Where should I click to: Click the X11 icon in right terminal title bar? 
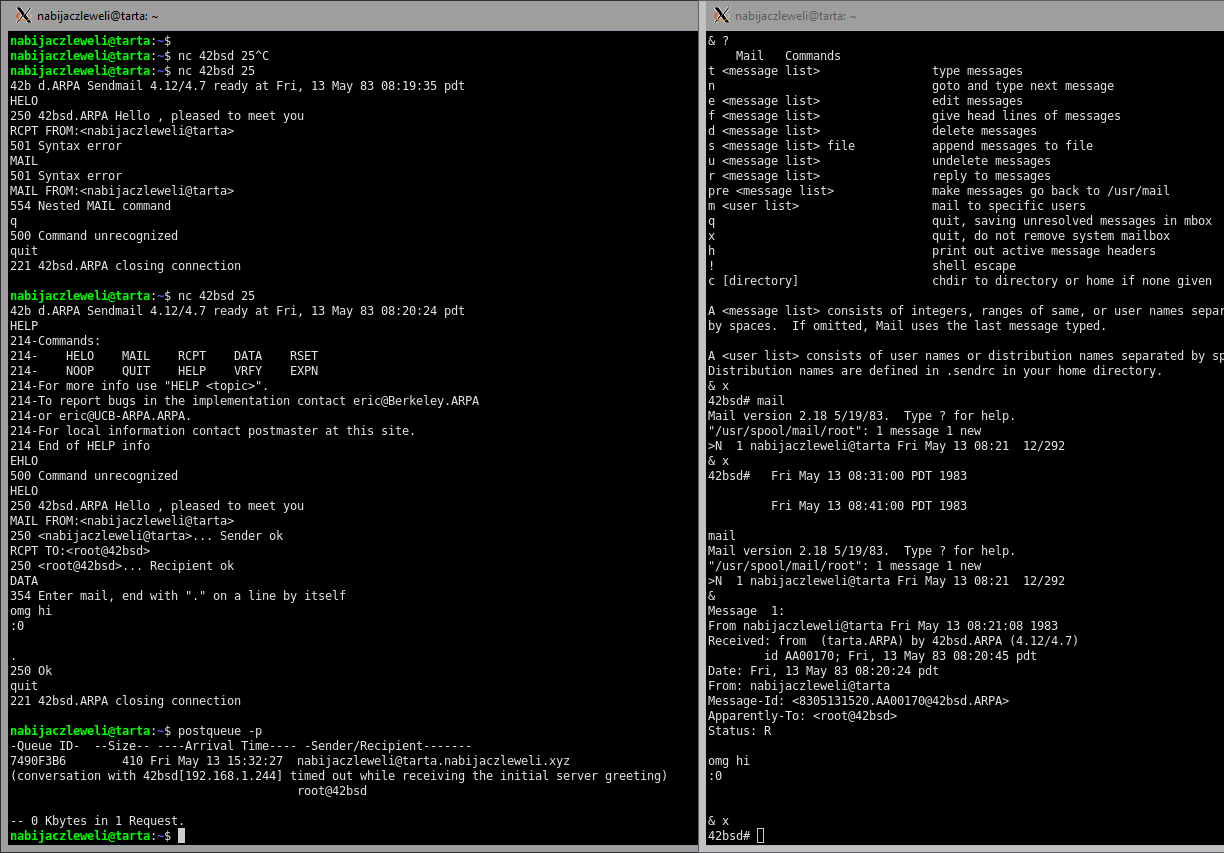(x=721, y=15)
